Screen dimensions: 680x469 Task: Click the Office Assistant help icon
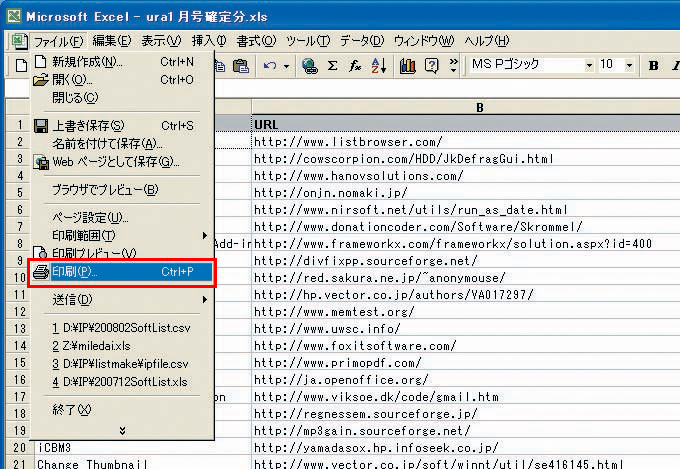(x=432, y=66)
